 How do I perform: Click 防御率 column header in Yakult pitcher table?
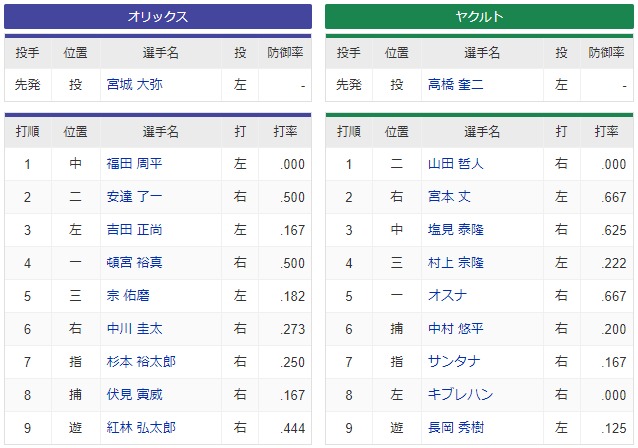[x=606, y=53]
